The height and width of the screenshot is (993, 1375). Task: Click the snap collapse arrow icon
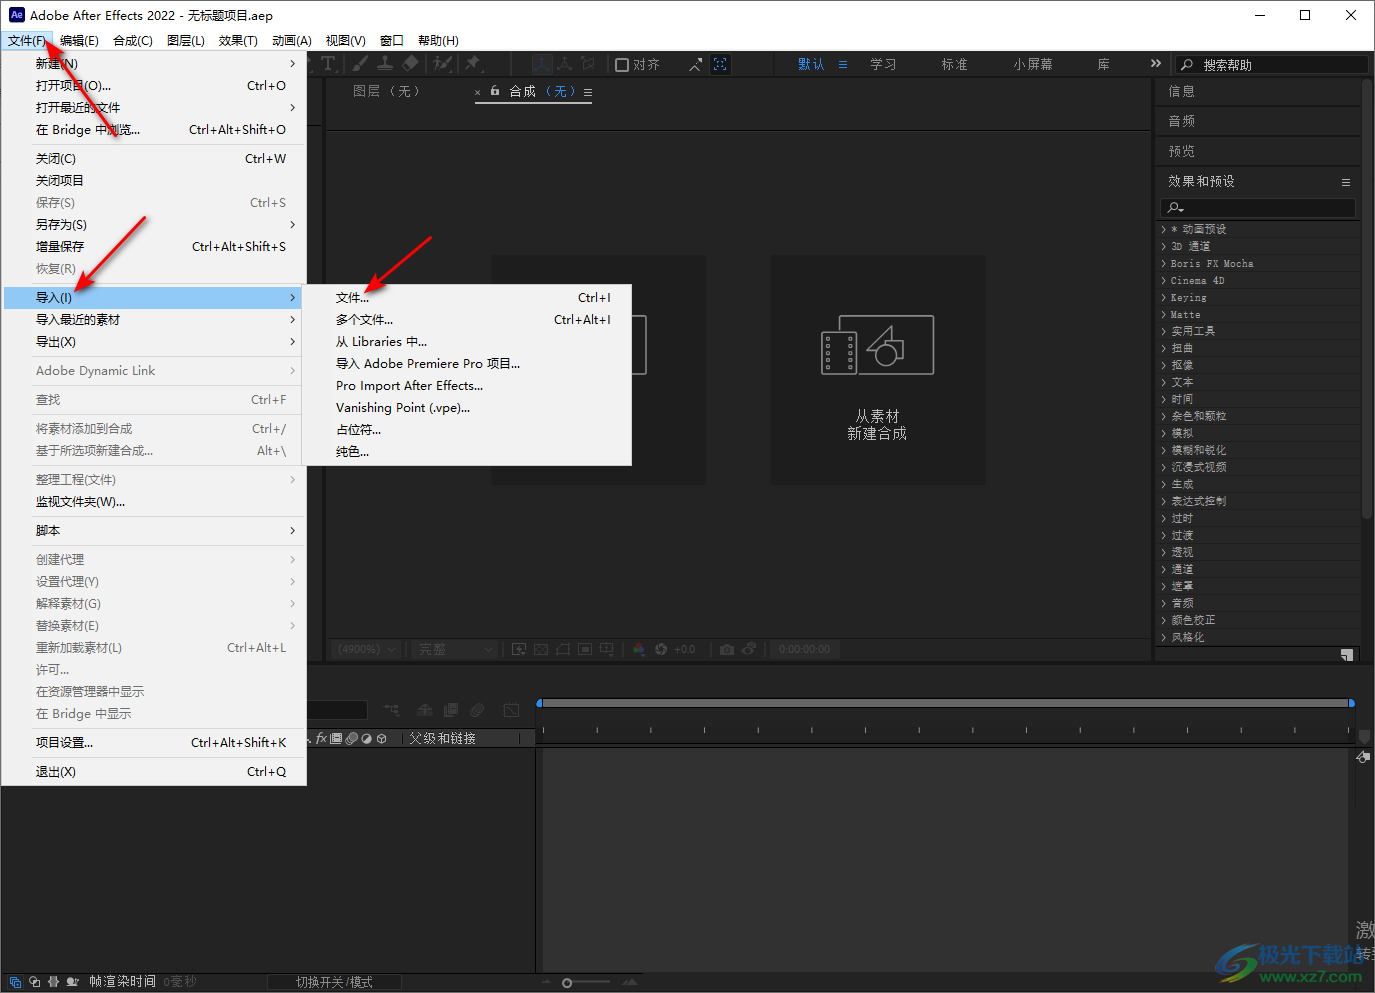696,65
